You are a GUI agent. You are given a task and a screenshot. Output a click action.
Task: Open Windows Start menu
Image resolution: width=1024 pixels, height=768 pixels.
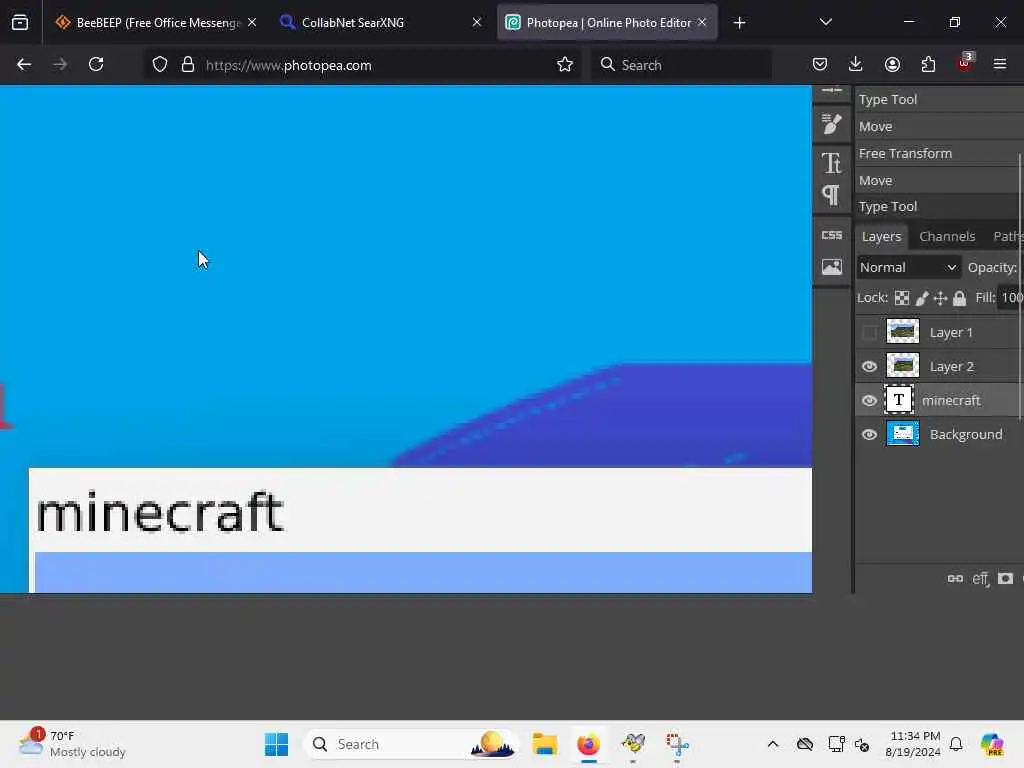pyautogui.click(x=276, y=744)
